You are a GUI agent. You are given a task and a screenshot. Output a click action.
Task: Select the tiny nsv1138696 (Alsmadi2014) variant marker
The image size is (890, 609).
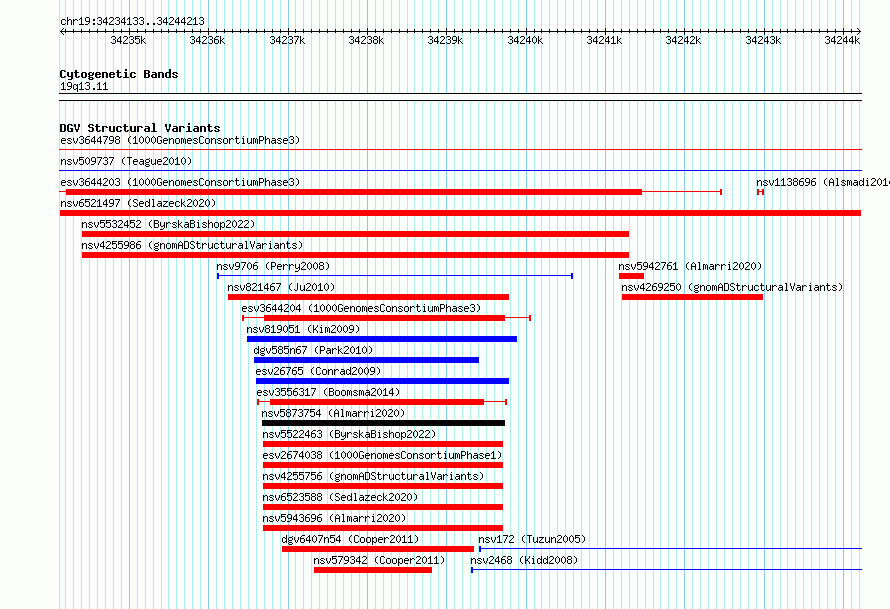pyautogui.click(x=761, y=192)
